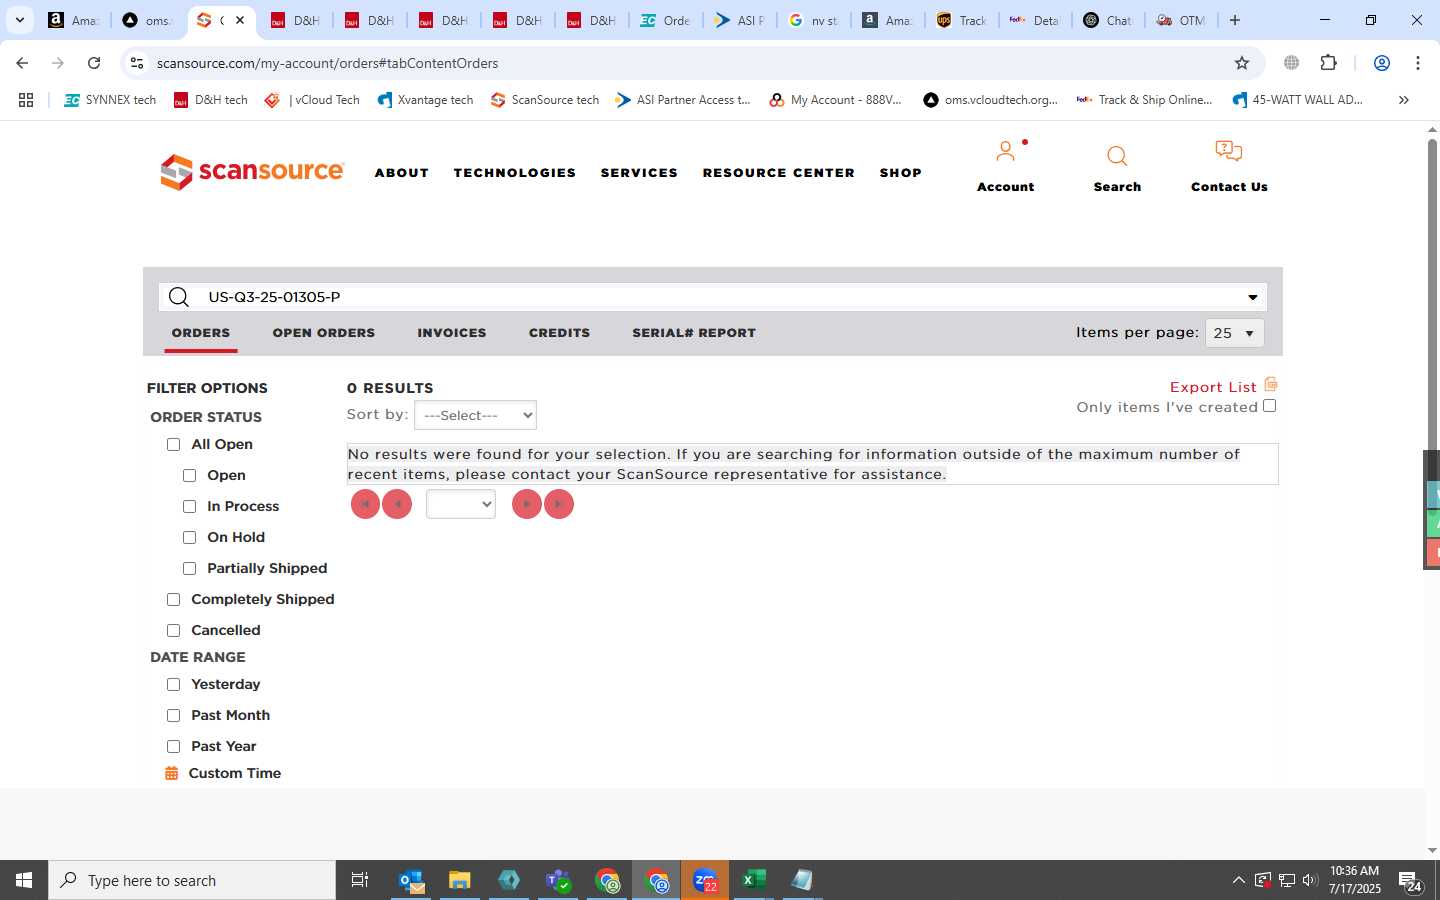Open Excel from the taskbar
This screenshot has height=900, width=1440.
coord(753,880)
